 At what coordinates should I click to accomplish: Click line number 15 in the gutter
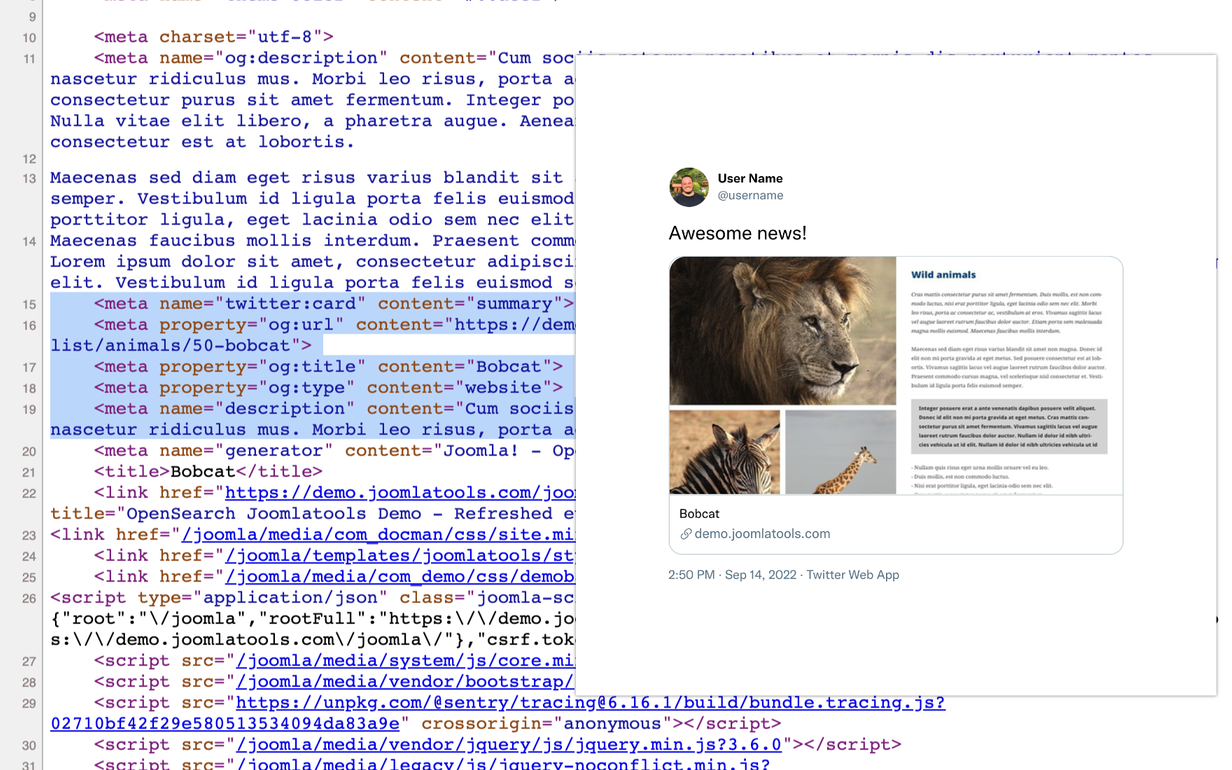[28, 305]
